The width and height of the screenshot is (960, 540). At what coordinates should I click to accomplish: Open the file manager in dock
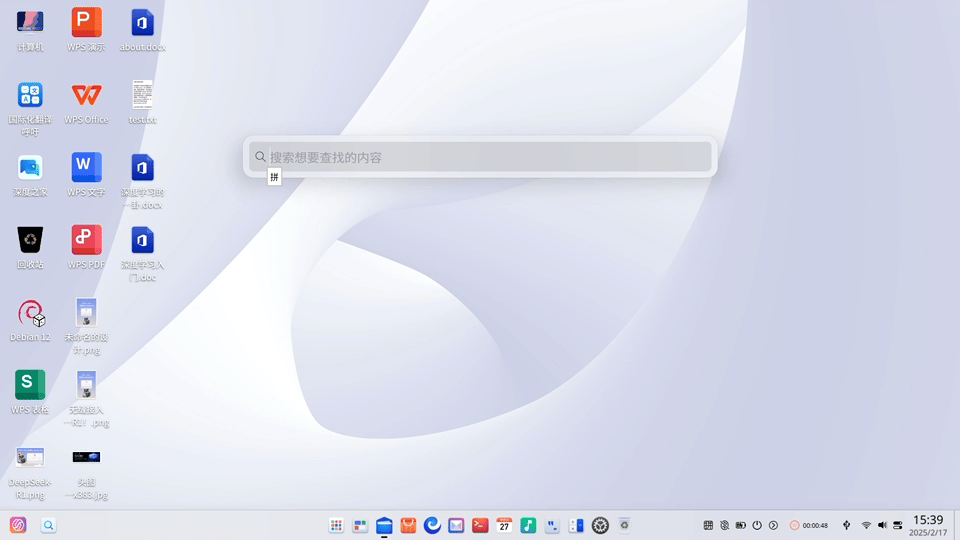tap(384, 525)
